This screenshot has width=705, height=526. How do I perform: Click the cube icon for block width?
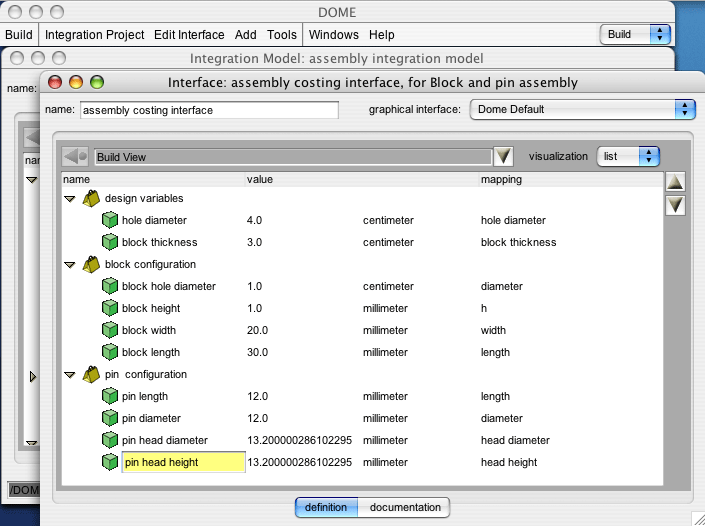[110, 330]
